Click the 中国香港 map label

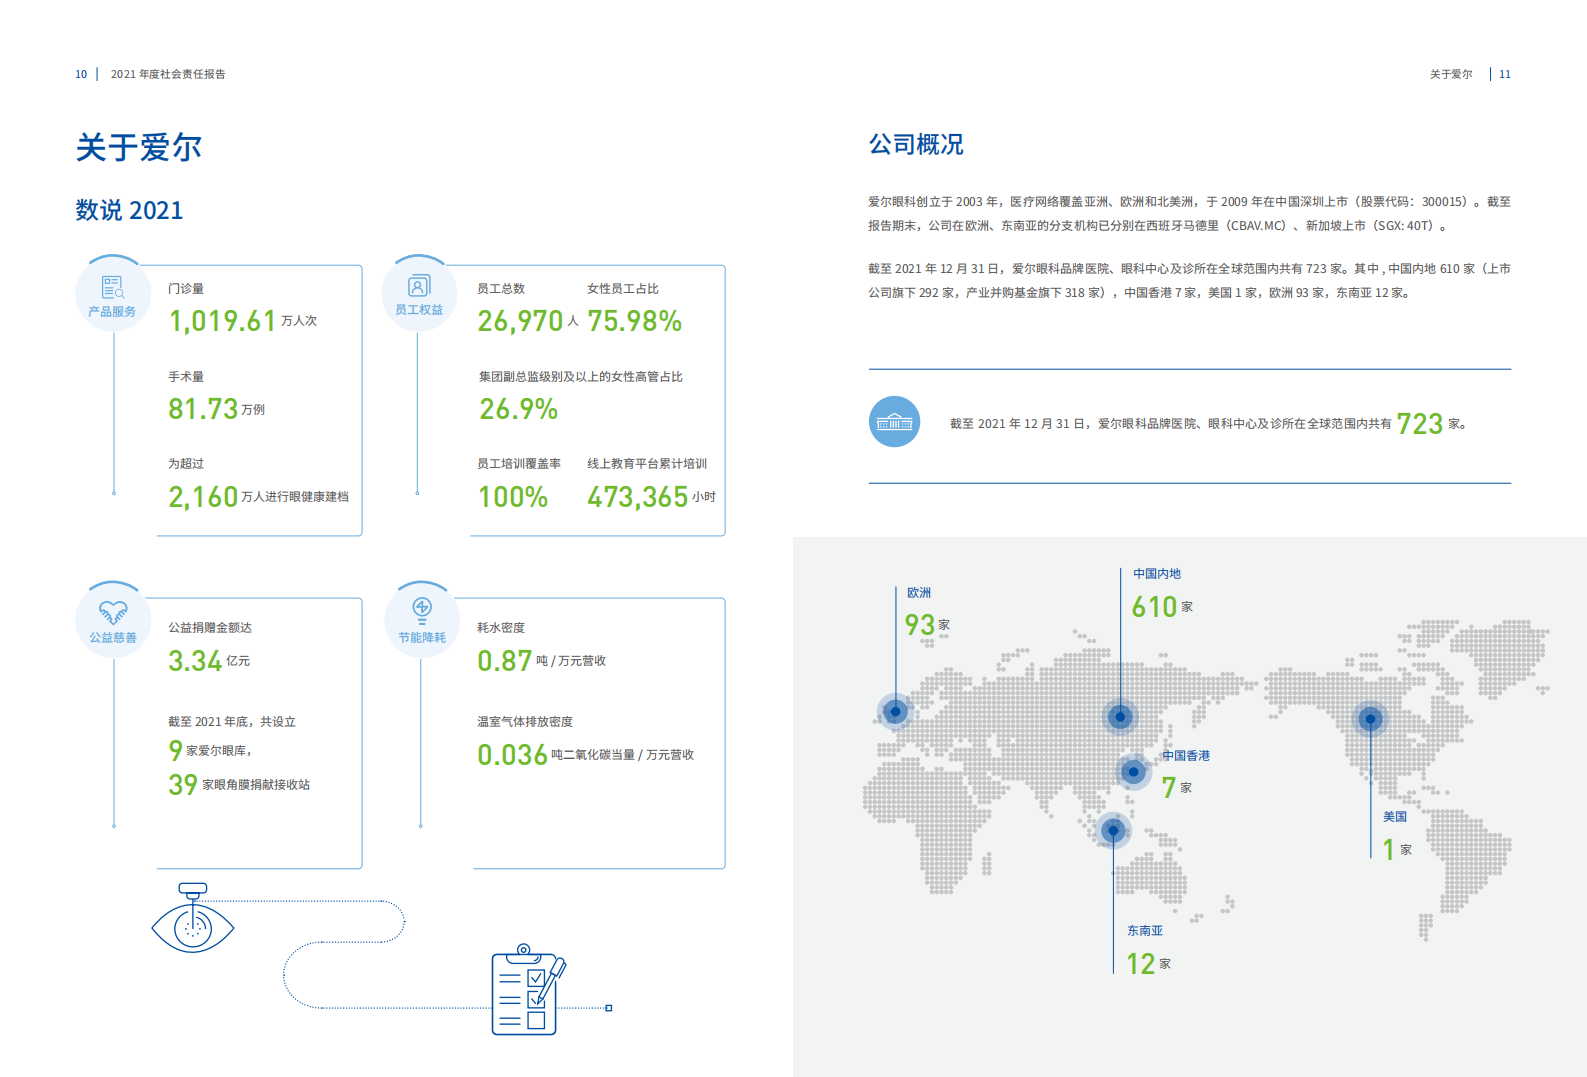point(1186,756)
